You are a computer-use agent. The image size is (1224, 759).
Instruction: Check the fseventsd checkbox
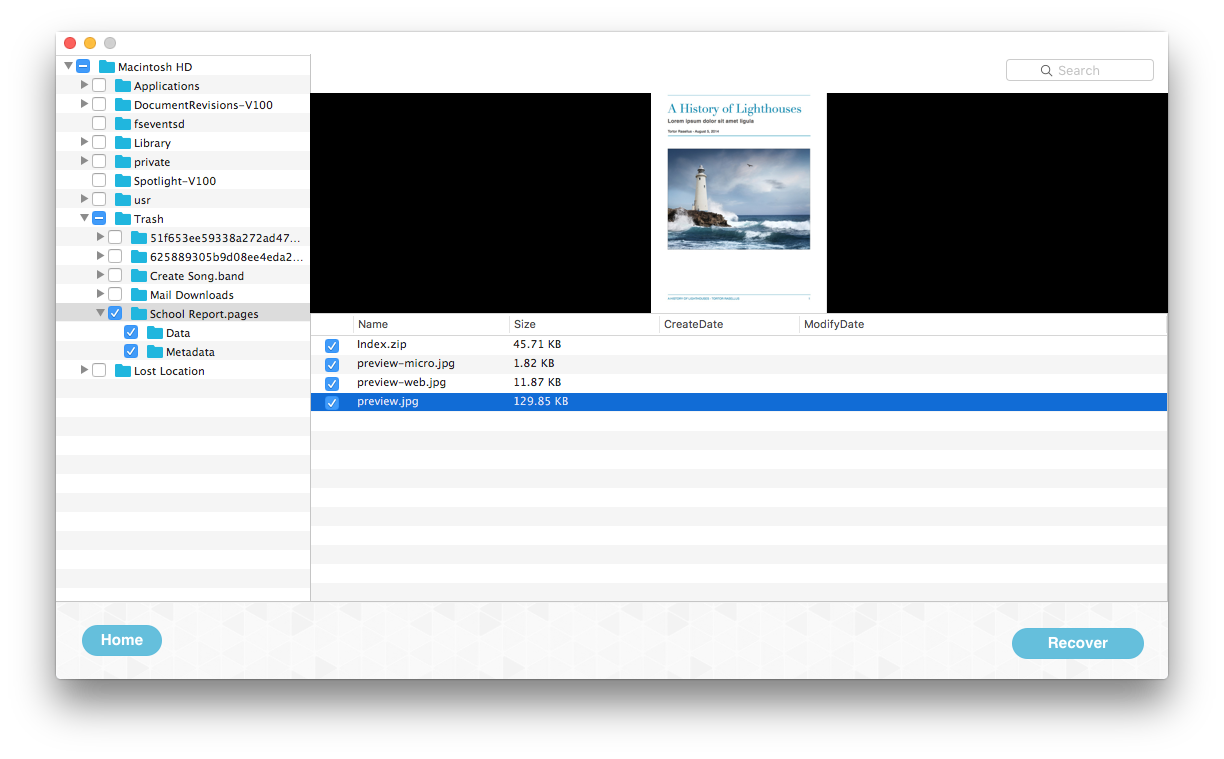point(99,124)
